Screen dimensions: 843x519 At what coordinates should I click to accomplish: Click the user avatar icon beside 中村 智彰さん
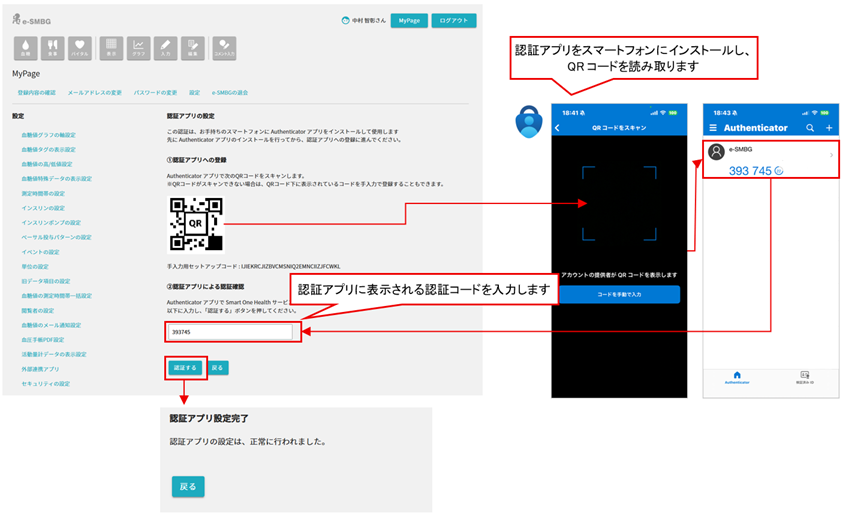point(346,20)
